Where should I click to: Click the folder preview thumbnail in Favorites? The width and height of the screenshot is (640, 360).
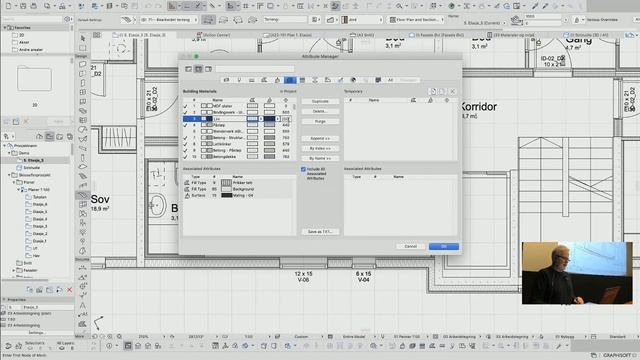point(34,78)
